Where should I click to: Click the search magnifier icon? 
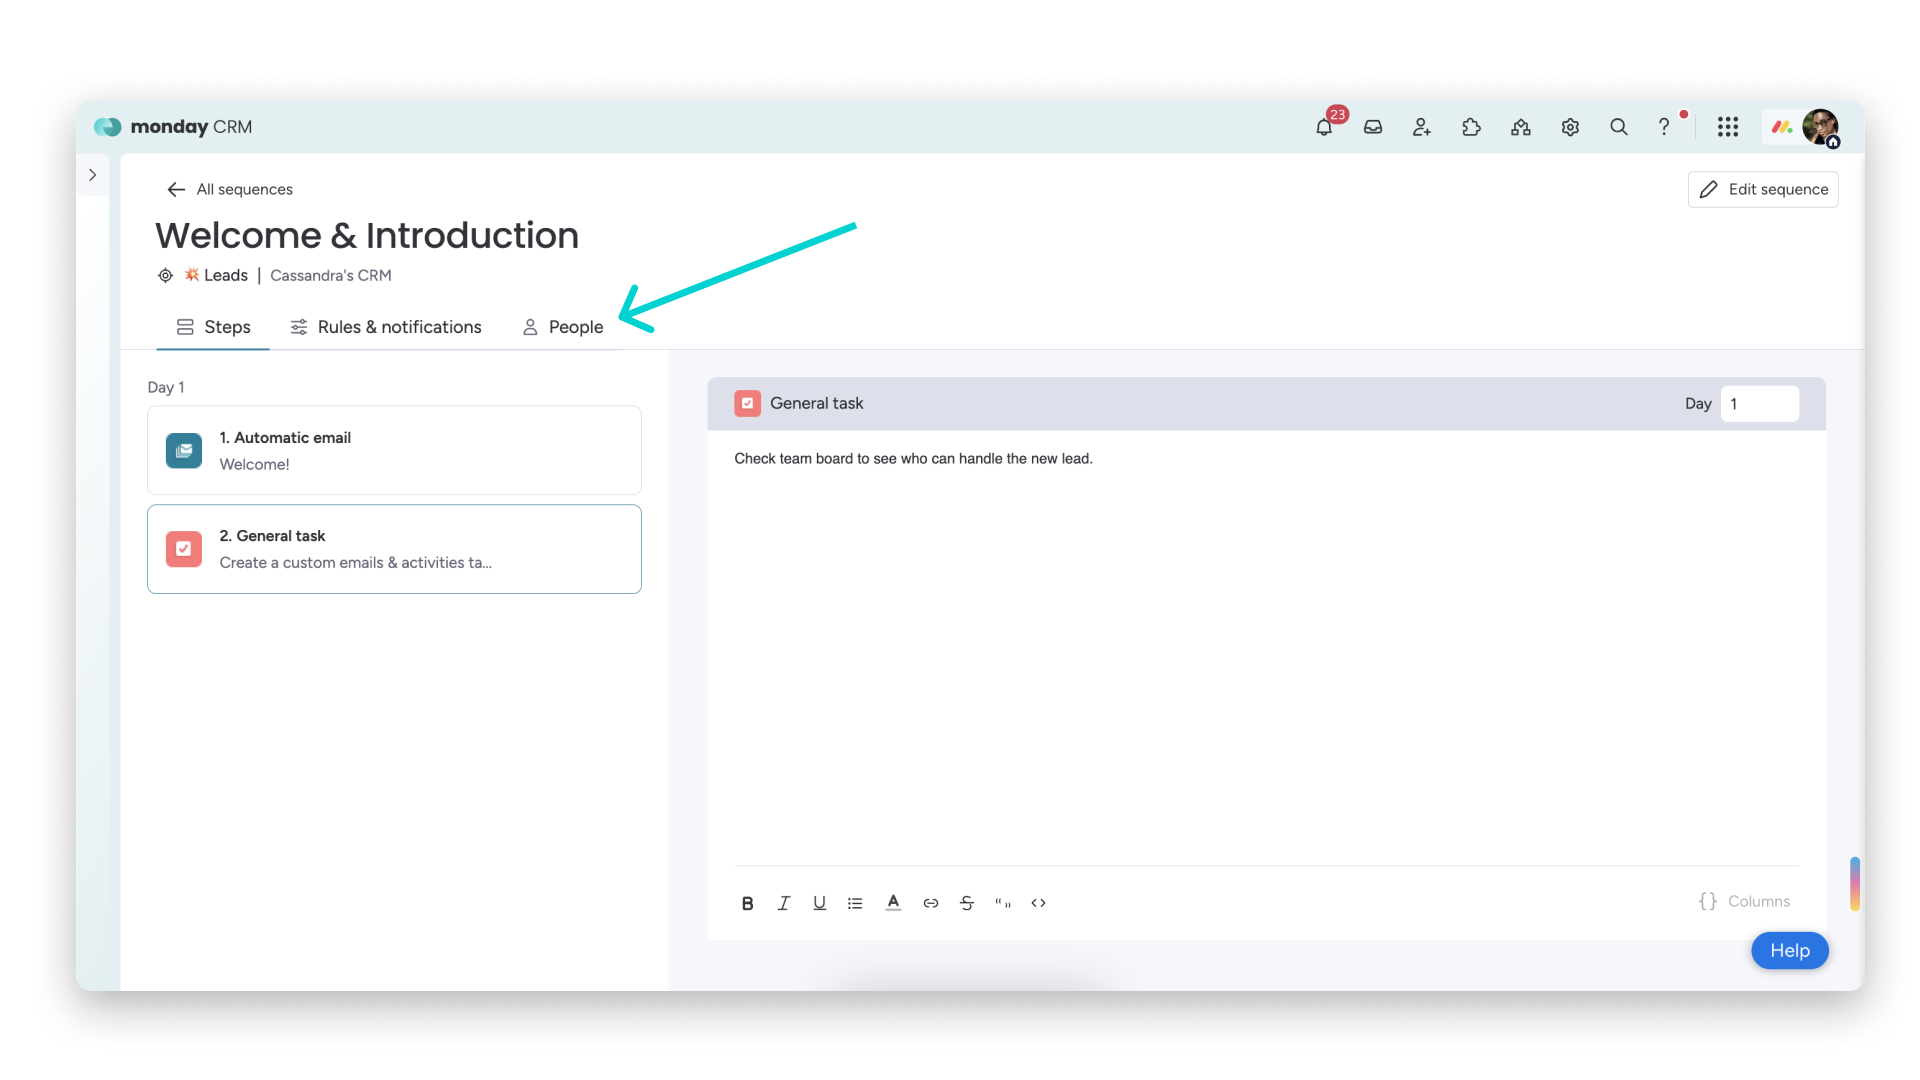click(x=1619, y=127)
